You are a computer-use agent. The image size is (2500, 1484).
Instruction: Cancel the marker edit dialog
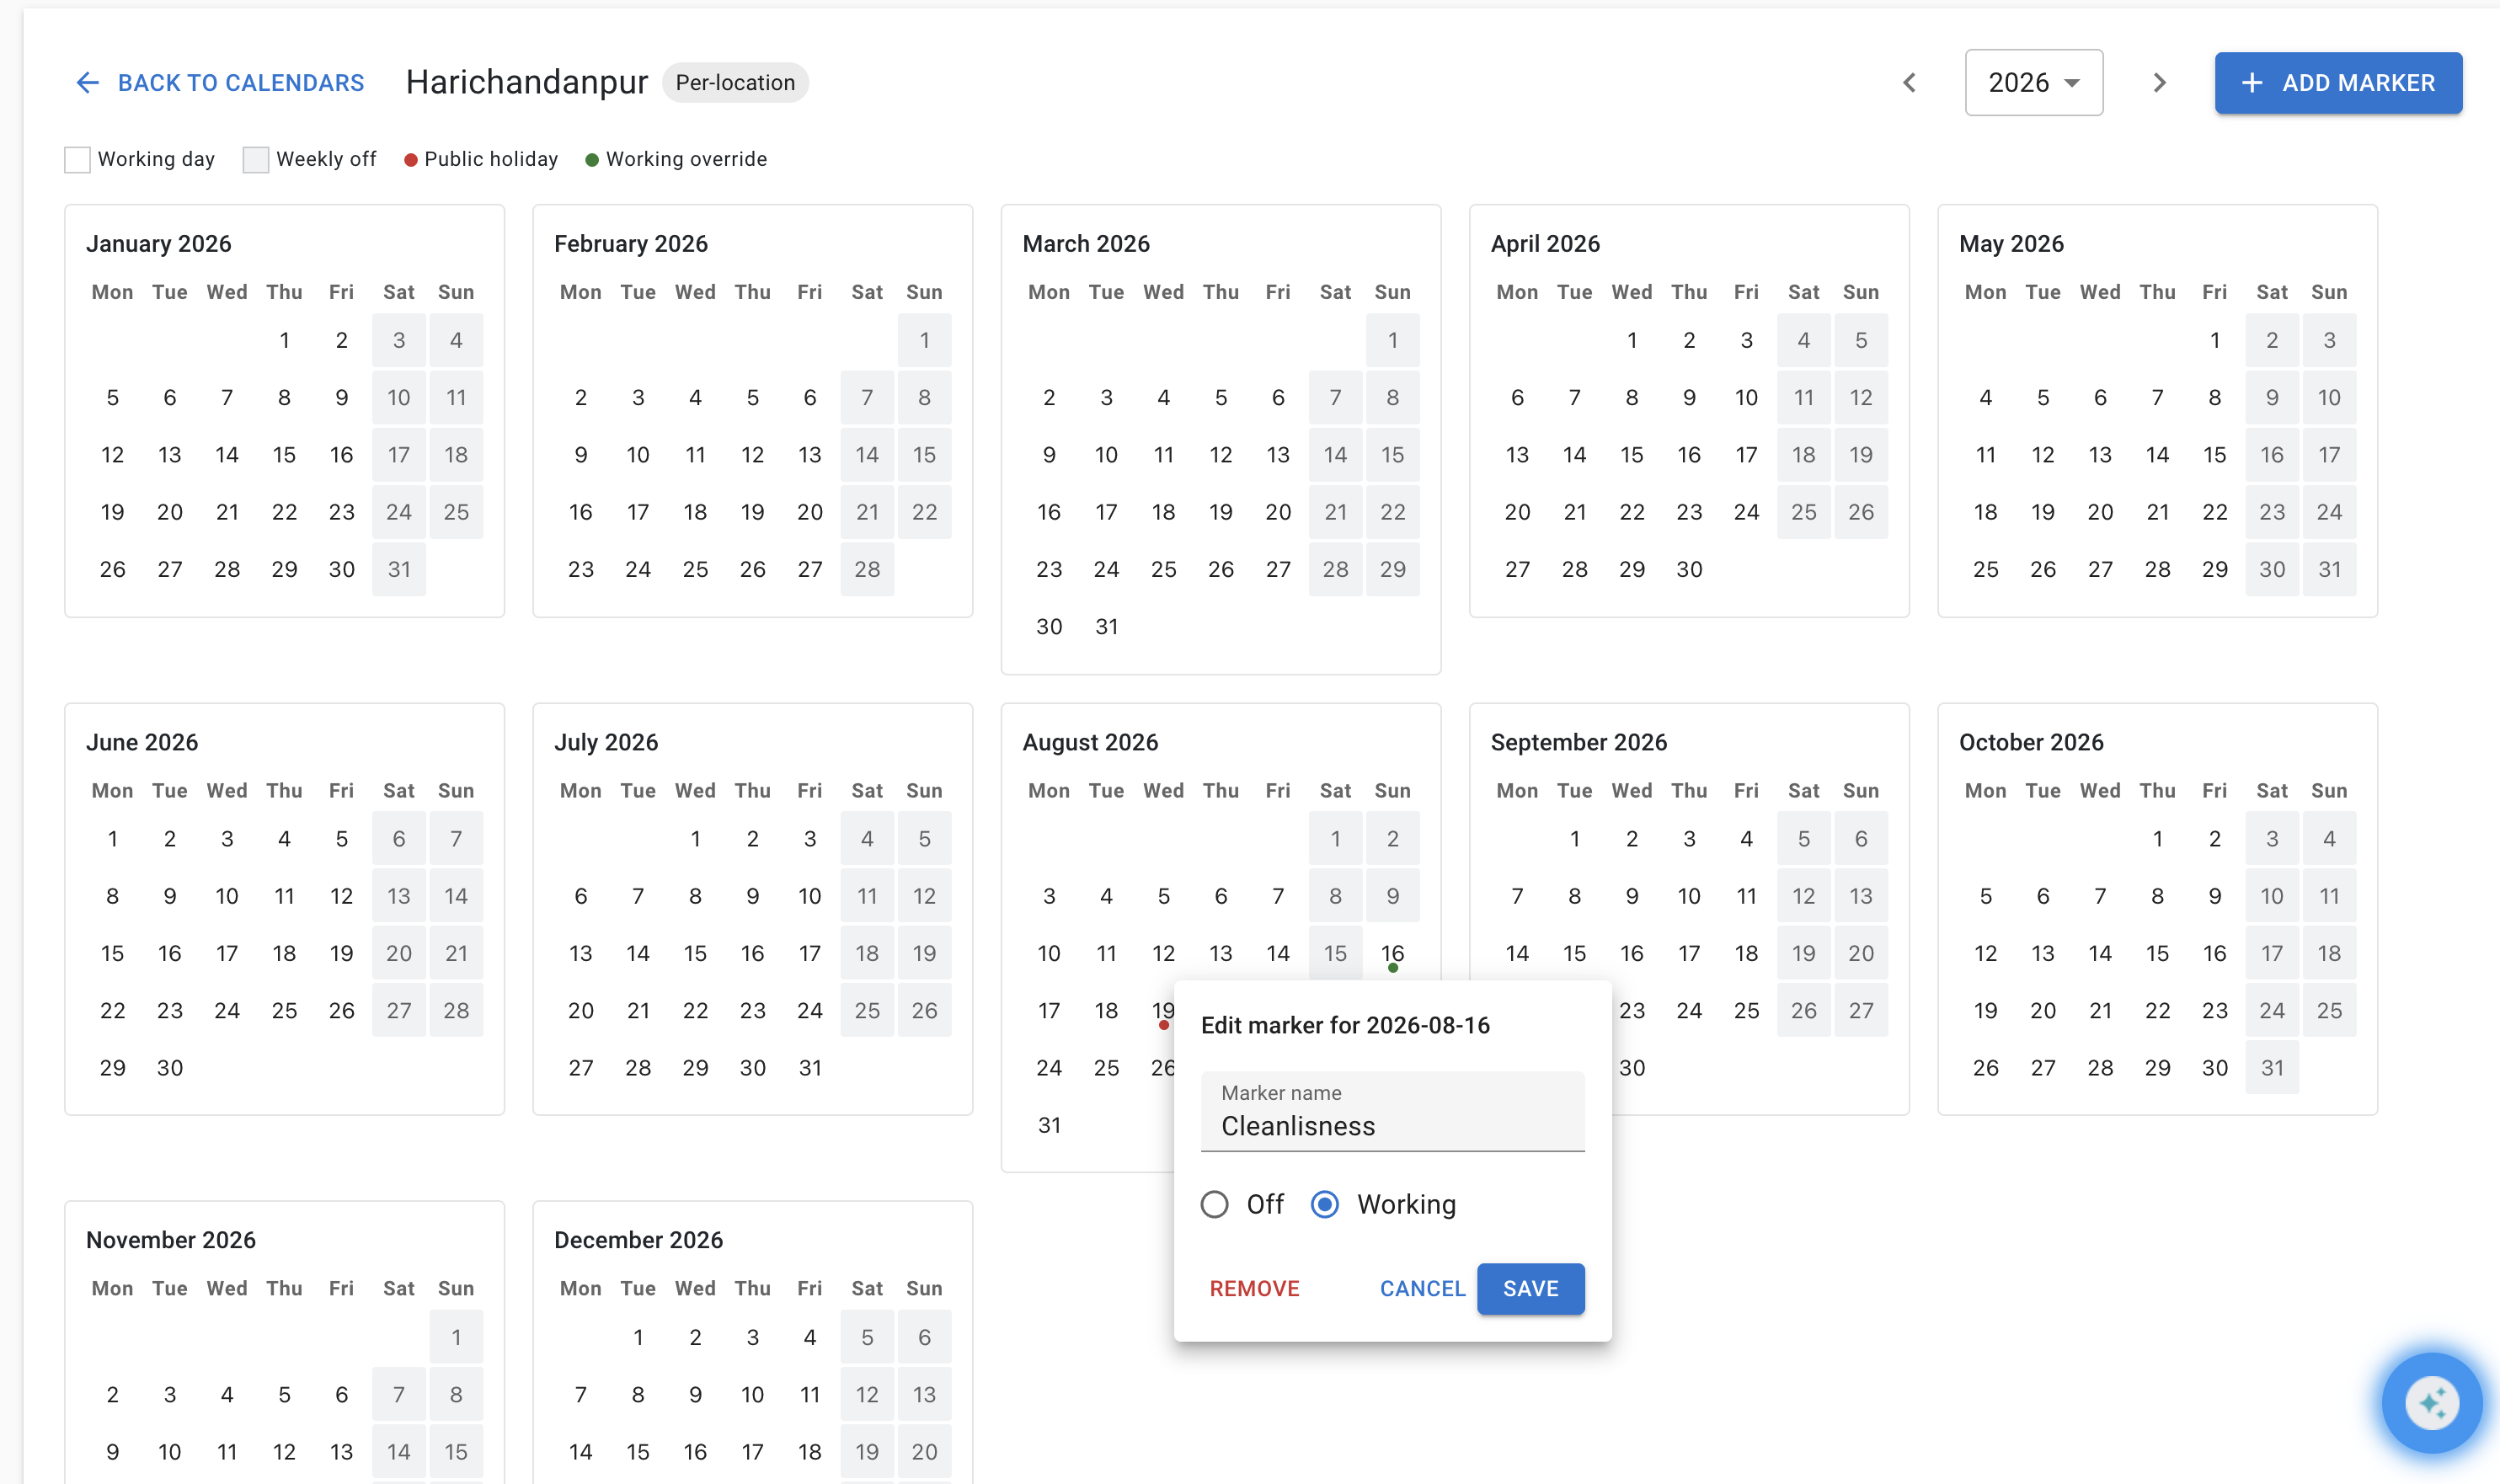(x=1421, y=1288)
